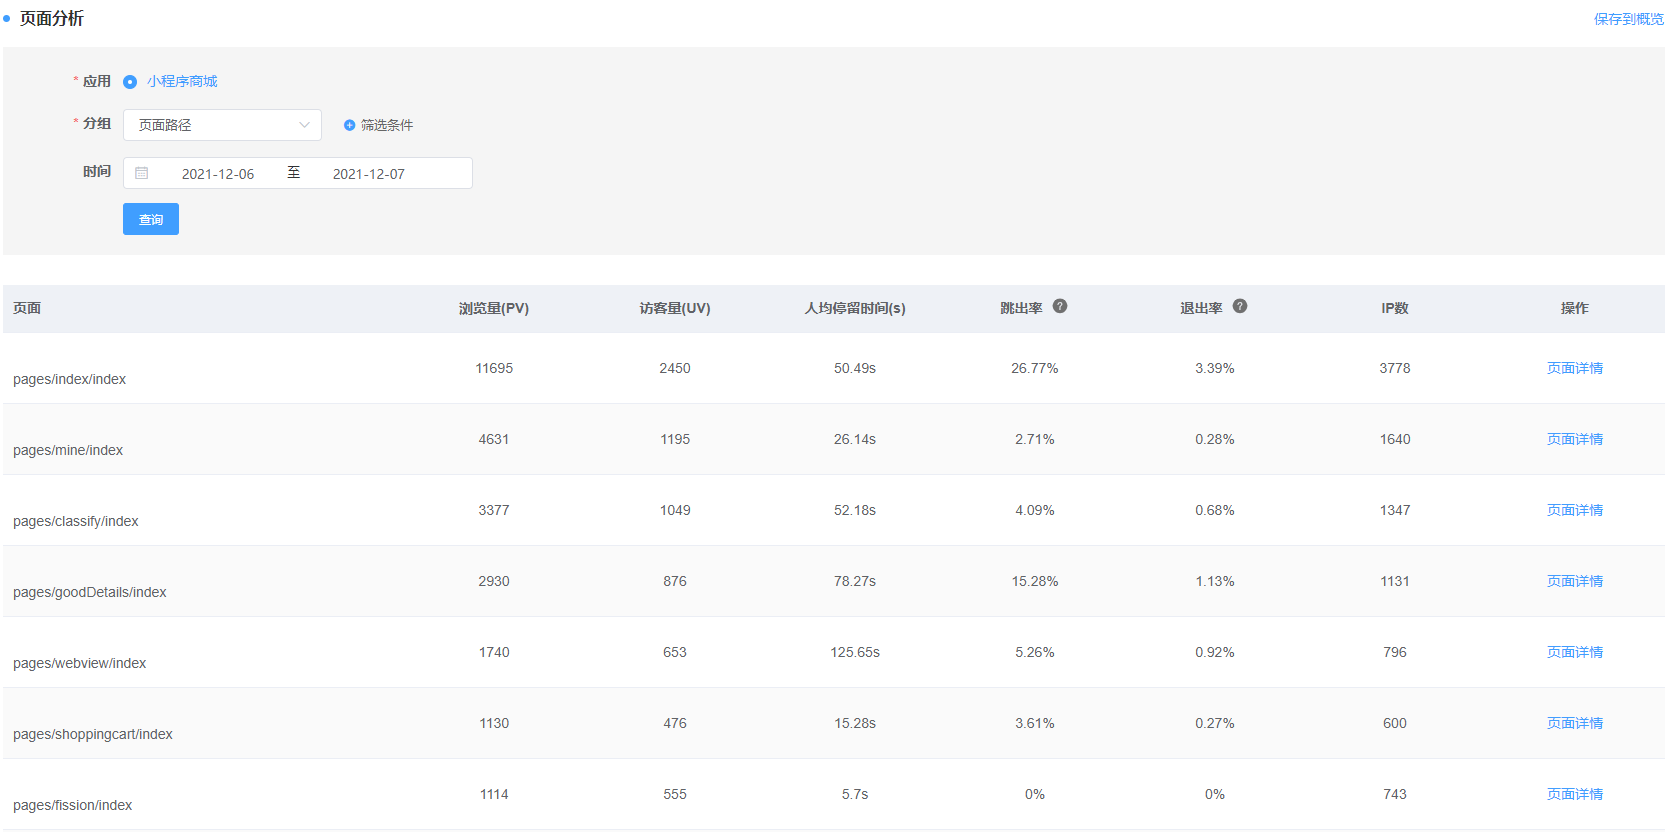Click the 跳出率 column header text
This screenshot has width=1669, height=832.
tap(1021, 308)
